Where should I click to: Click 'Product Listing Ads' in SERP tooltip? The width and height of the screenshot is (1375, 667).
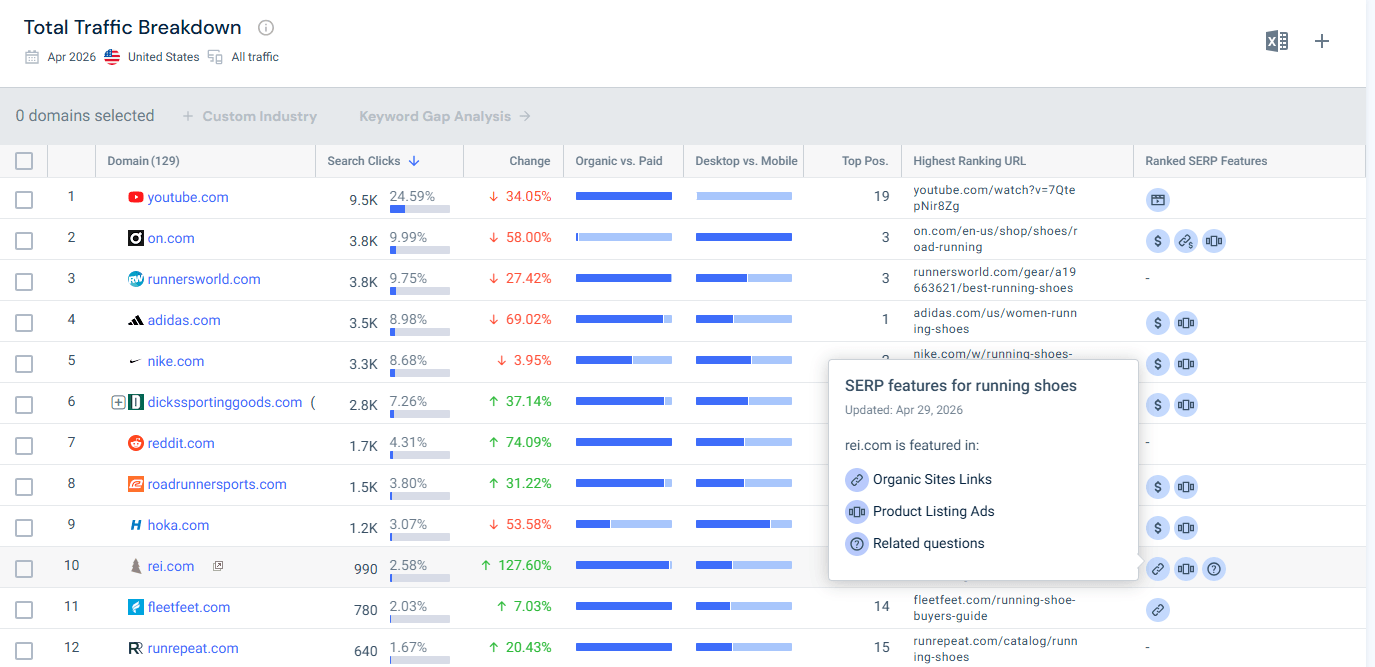coord(934,511)
